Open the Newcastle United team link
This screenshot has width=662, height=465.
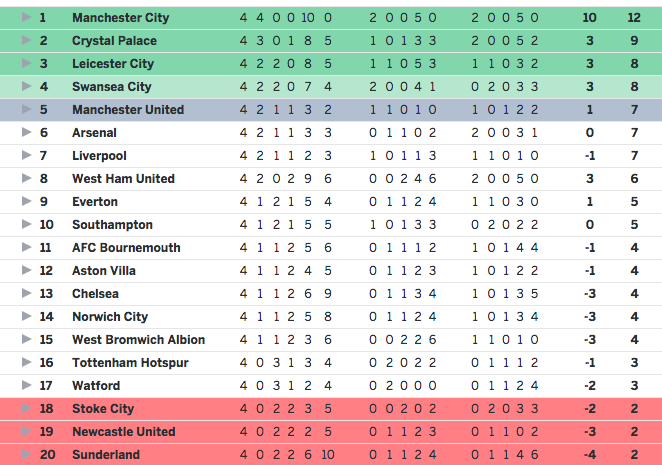point(124,432)
